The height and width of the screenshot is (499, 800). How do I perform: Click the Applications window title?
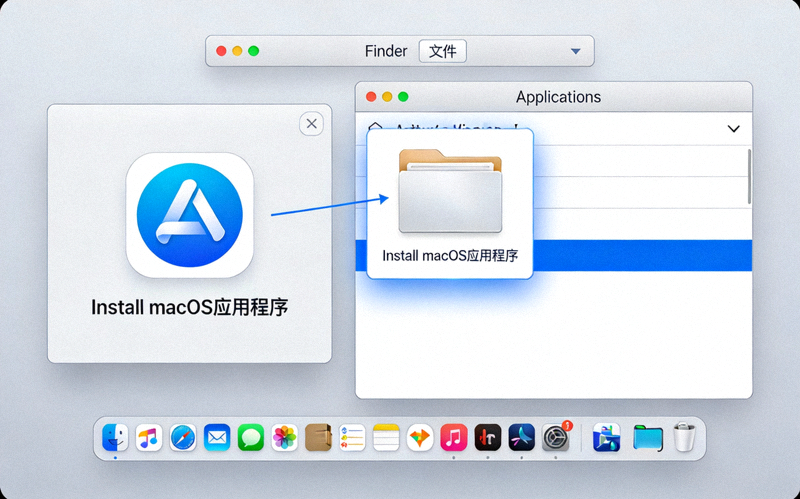click(x=558, y=97)
